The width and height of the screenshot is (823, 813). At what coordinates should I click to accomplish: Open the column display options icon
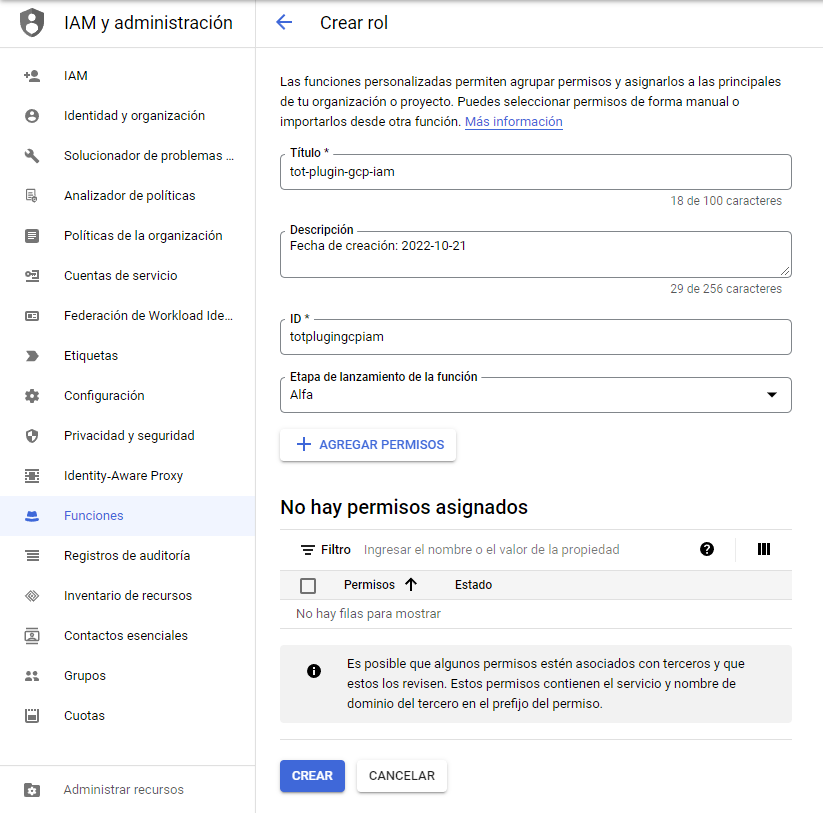(764, 549)
